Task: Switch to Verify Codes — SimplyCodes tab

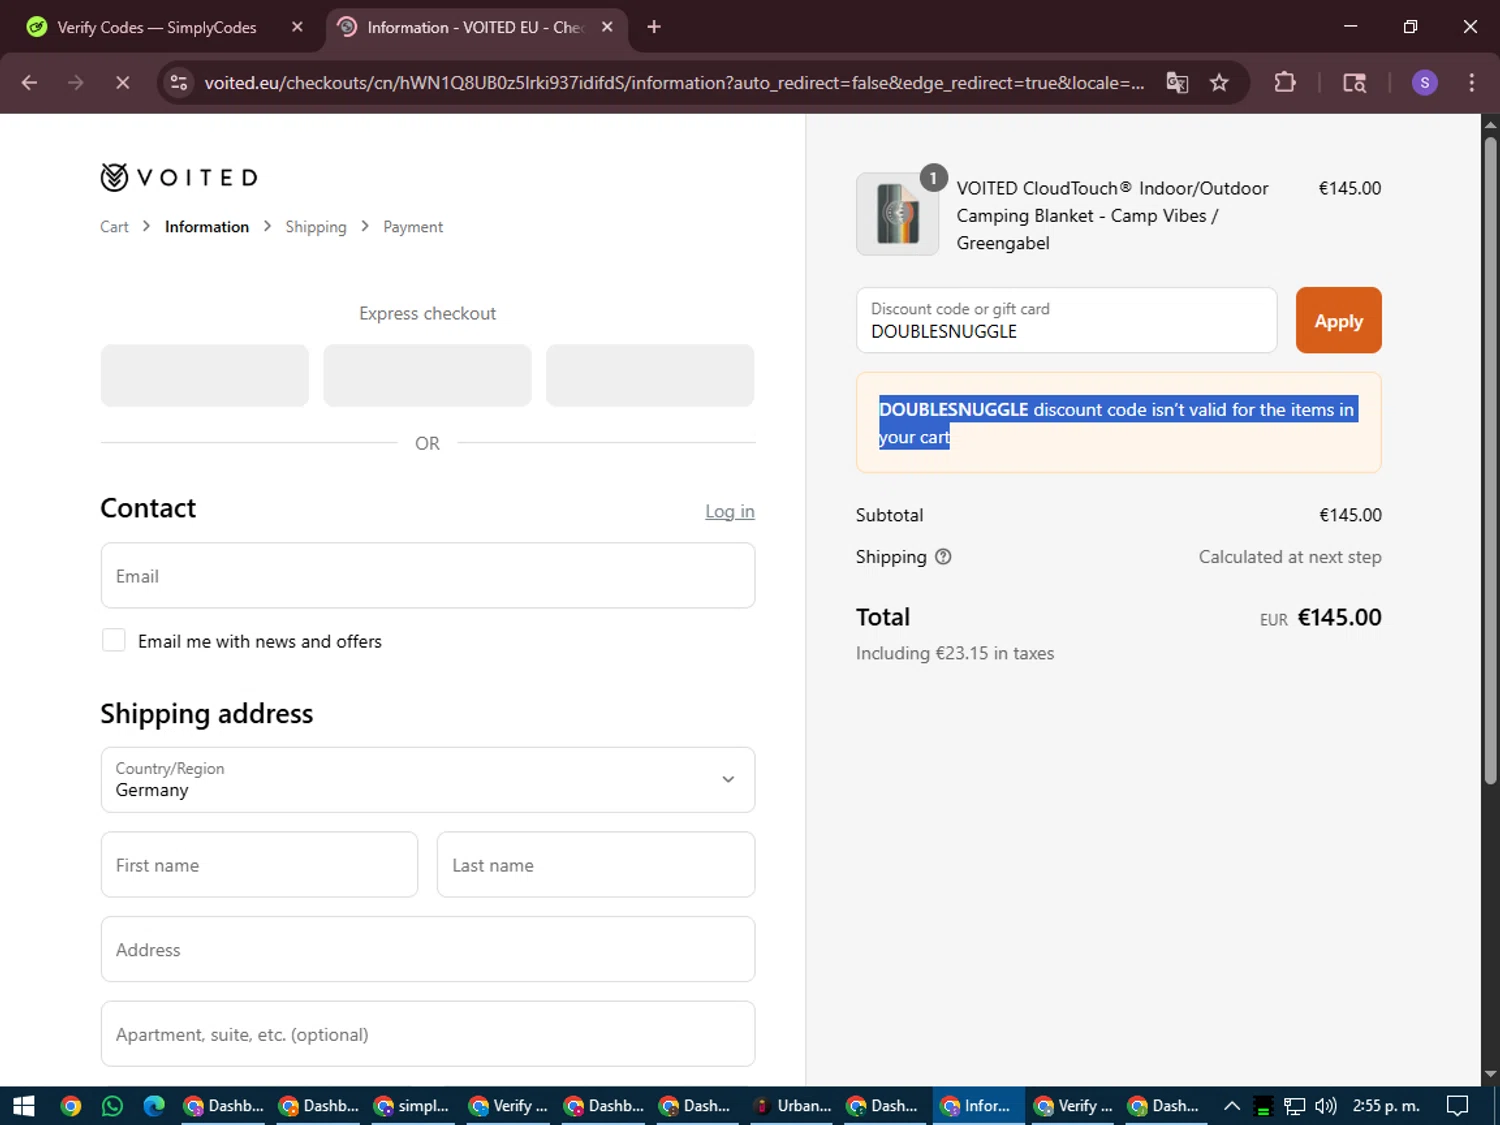Action: pyautogui.click(x=156, y=27)
